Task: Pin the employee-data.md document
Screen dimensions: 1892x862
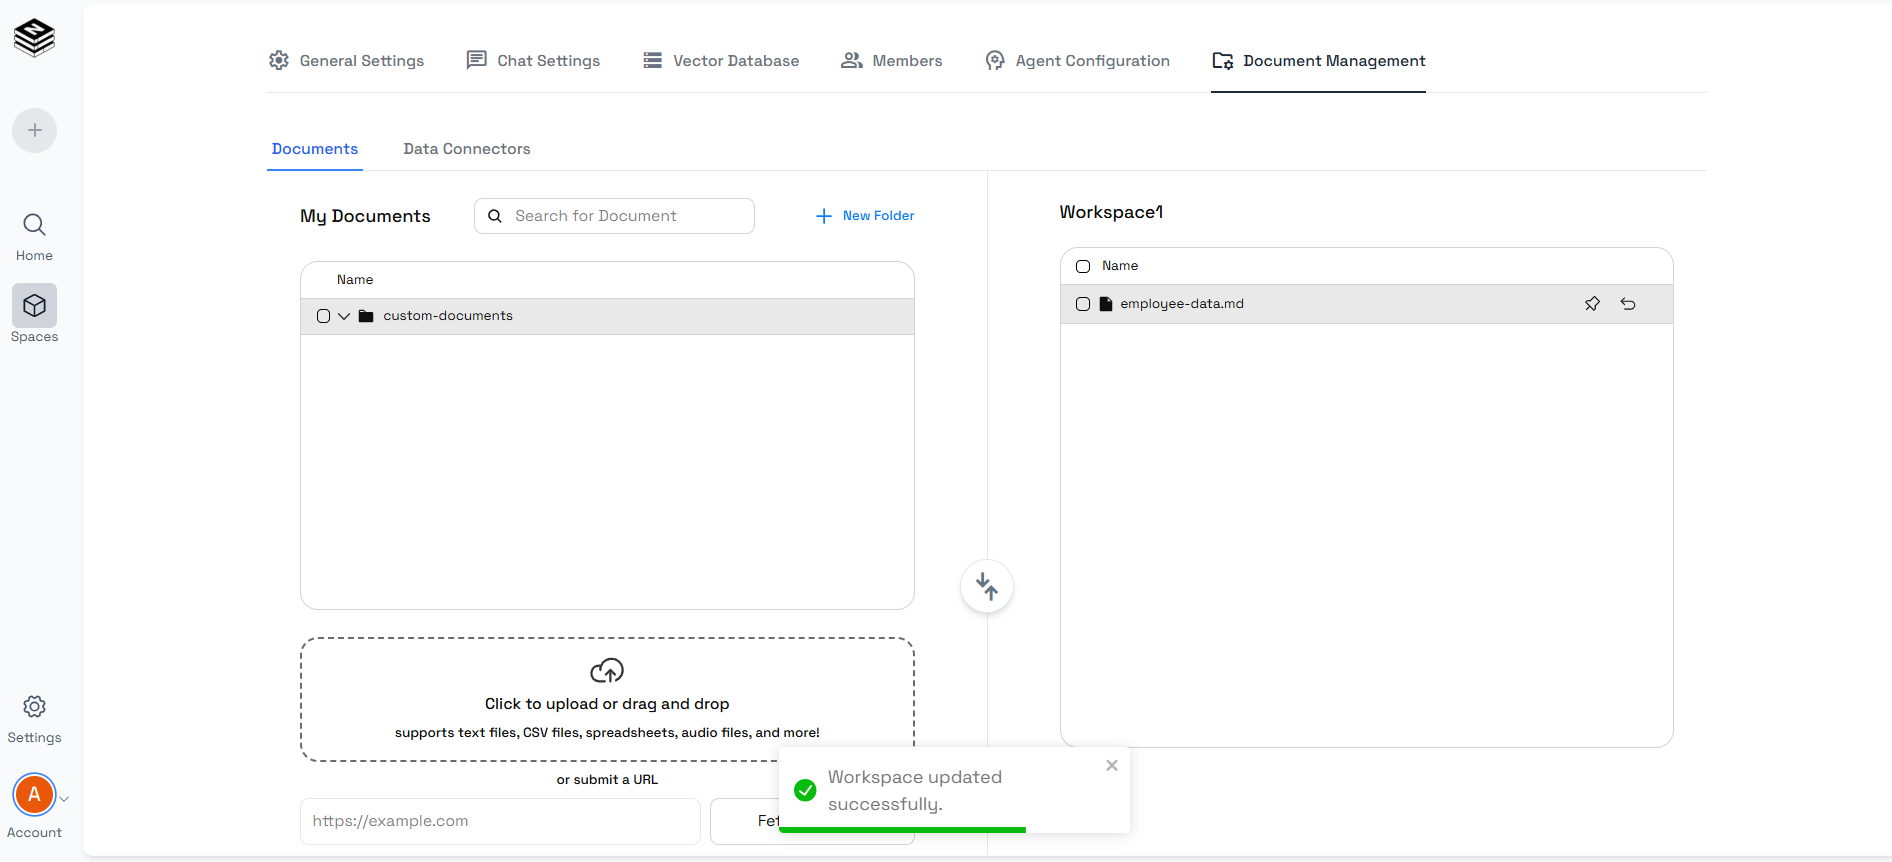Action: 1592,304
